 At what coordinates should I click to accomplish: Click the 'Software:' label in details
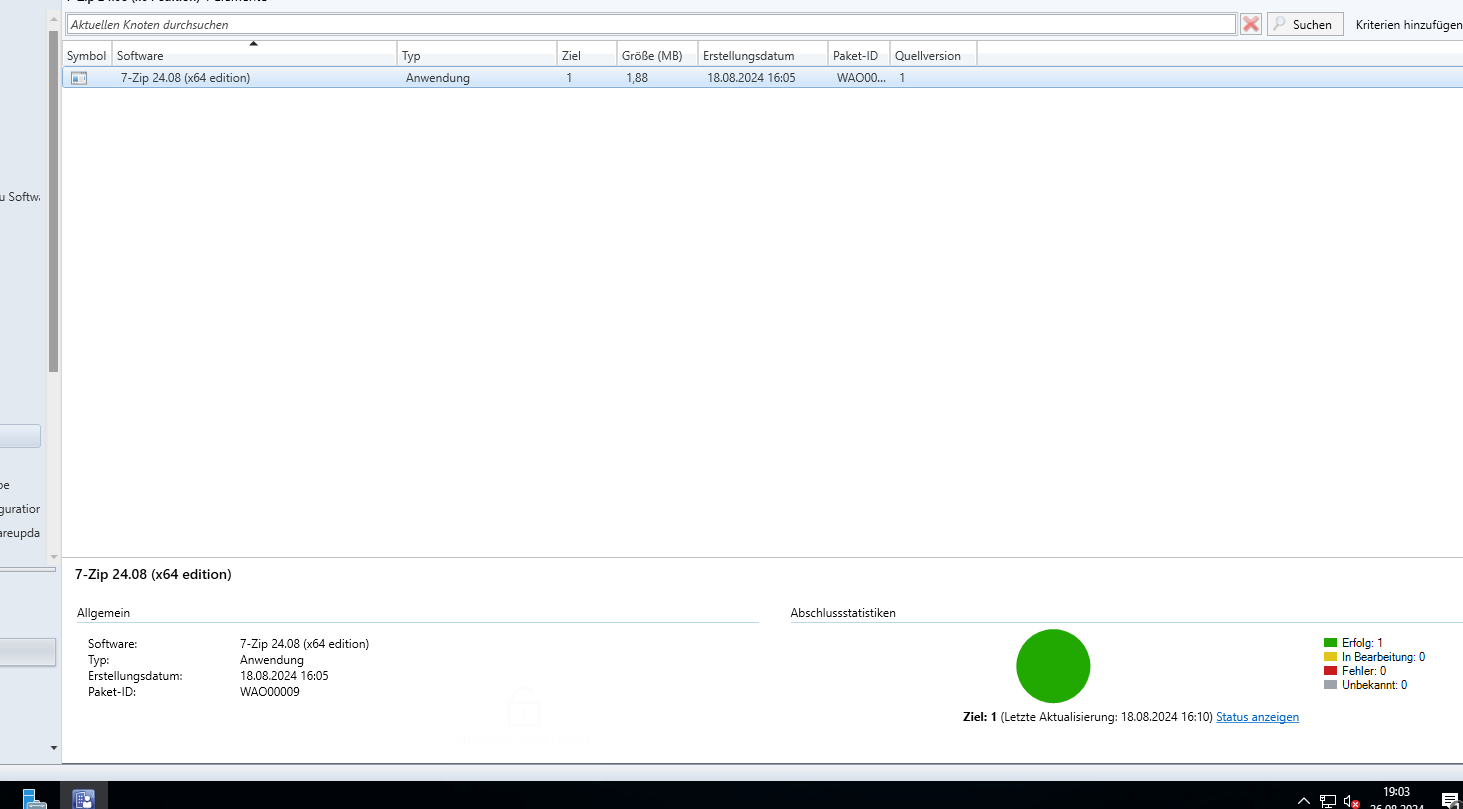pos(112,644)
